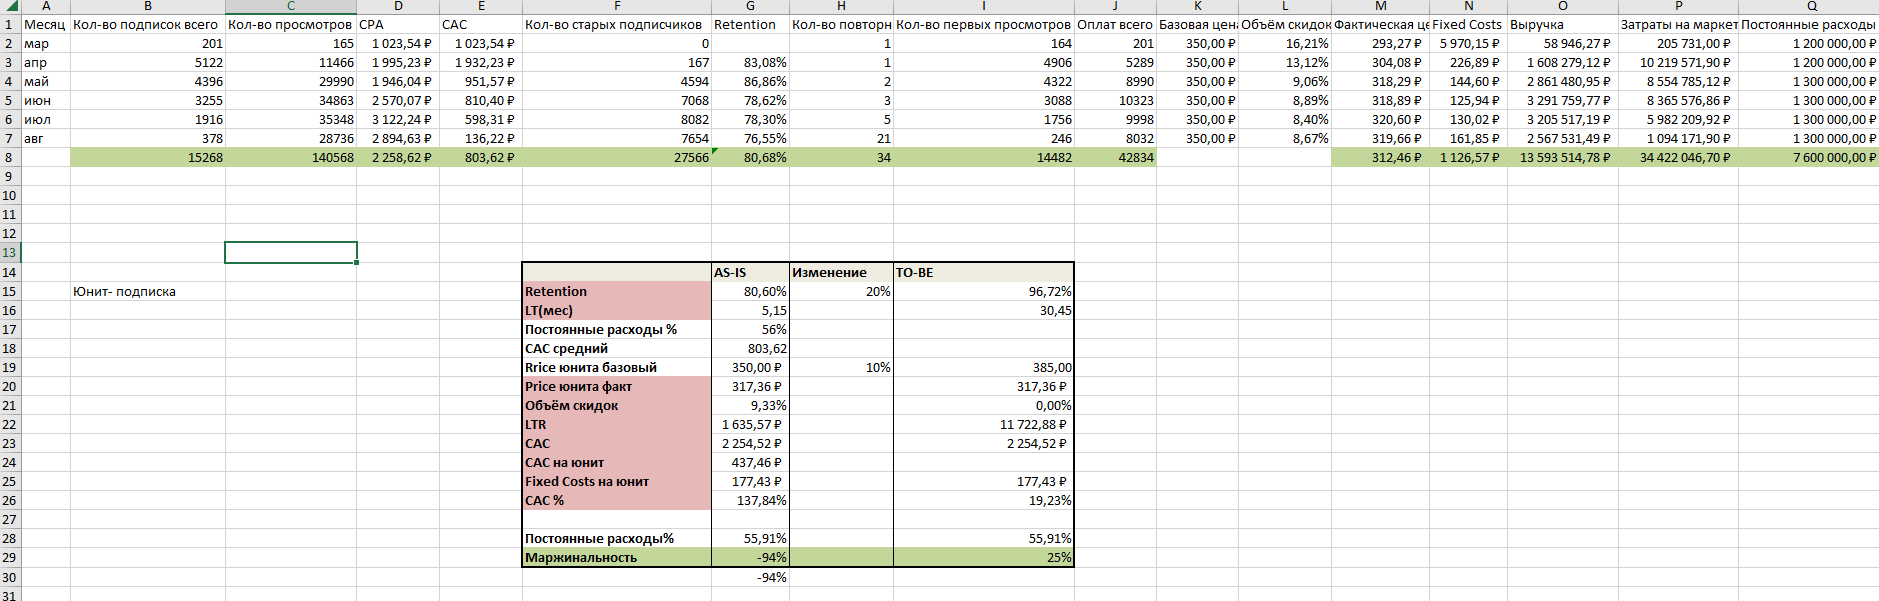
Task: Click the 'CAC' header cell in row 1
Action: pyautogui.click(x=481, y=24)
